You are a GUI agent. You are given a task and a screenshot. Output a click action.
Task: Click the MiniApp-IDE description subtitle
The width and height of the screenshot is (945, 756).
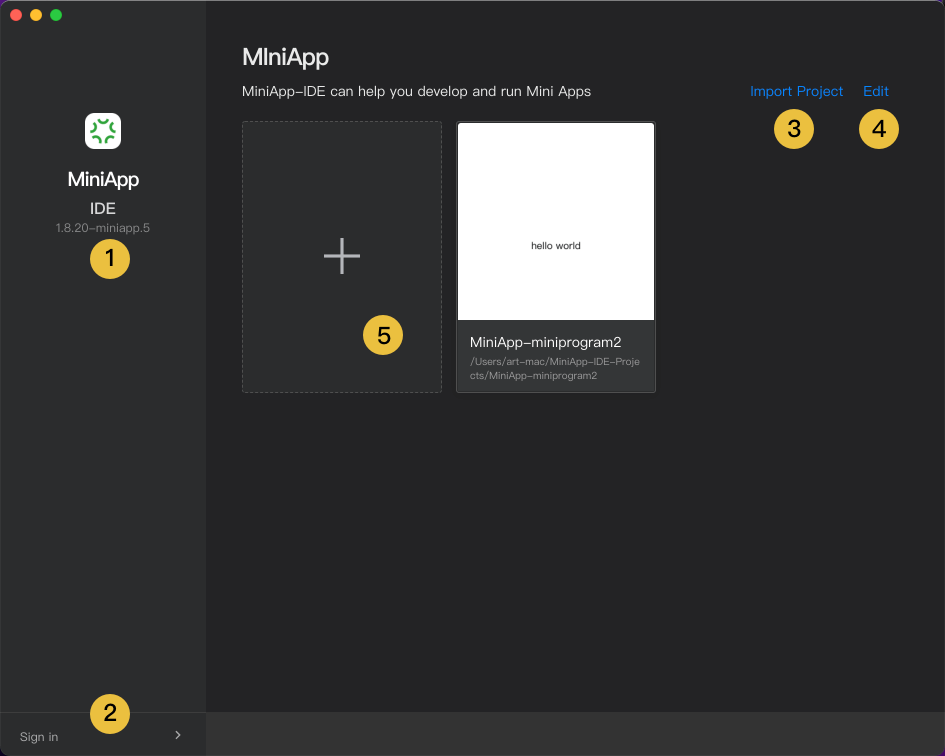click(416, 91)
